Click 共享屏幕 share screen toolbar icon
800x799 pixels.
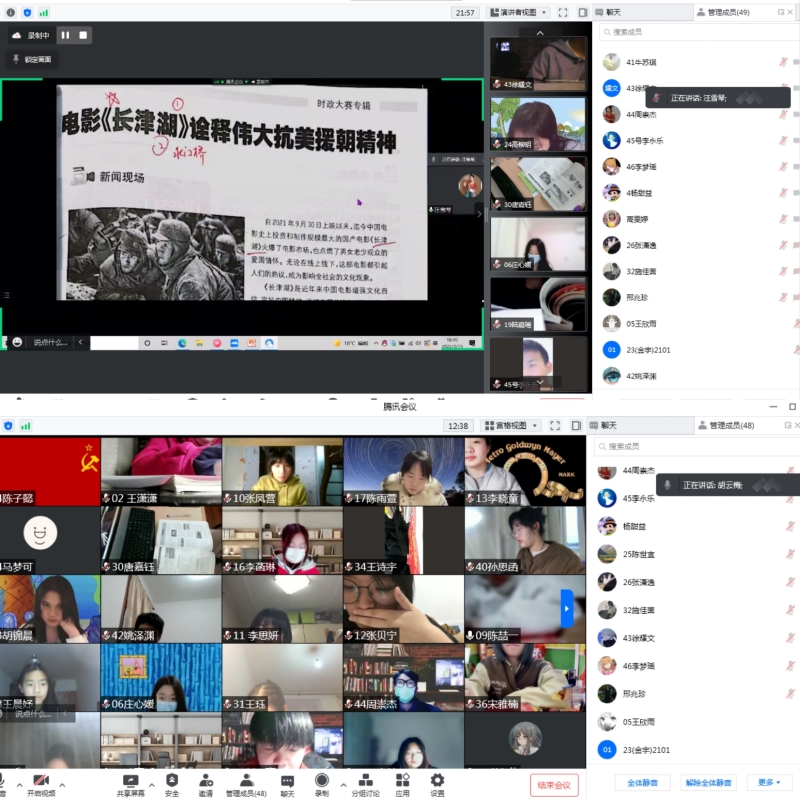[131, 785]
